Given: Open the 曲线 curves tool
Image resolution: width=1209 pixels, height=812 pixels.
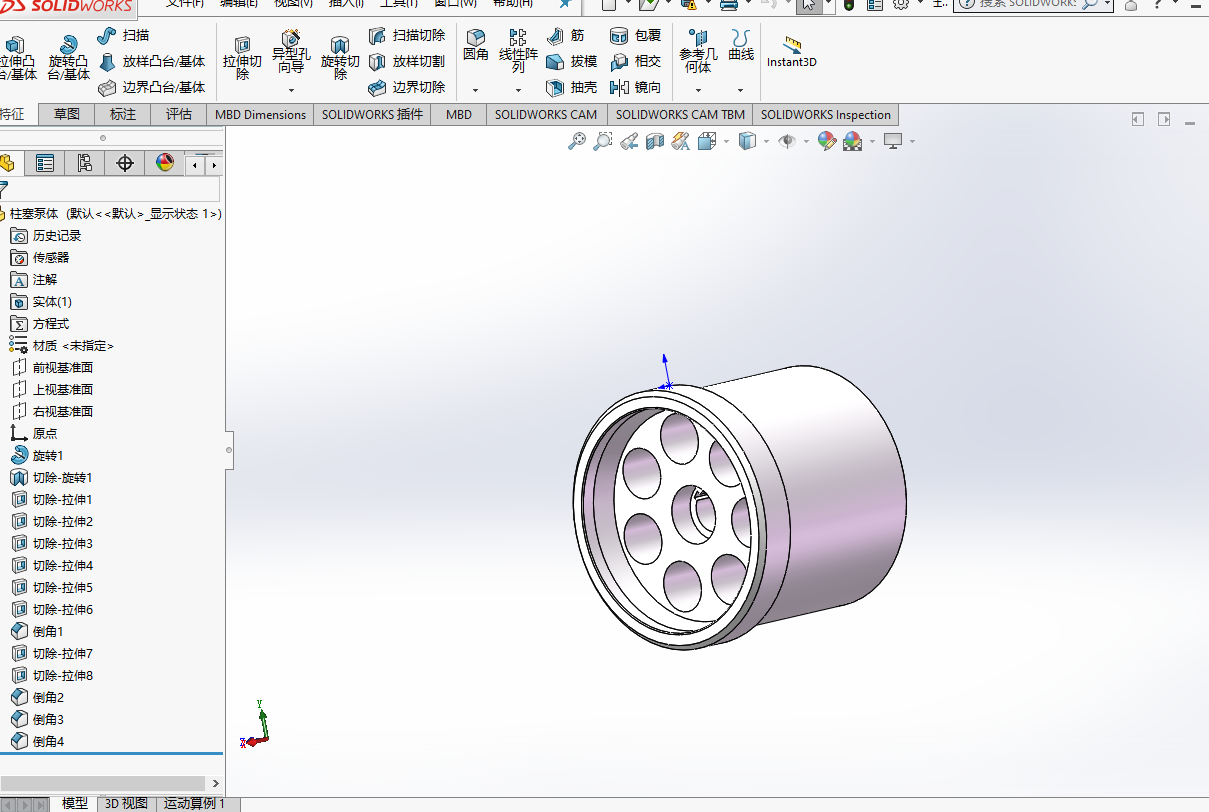Looking at the screenshot, I should [741, 46].
